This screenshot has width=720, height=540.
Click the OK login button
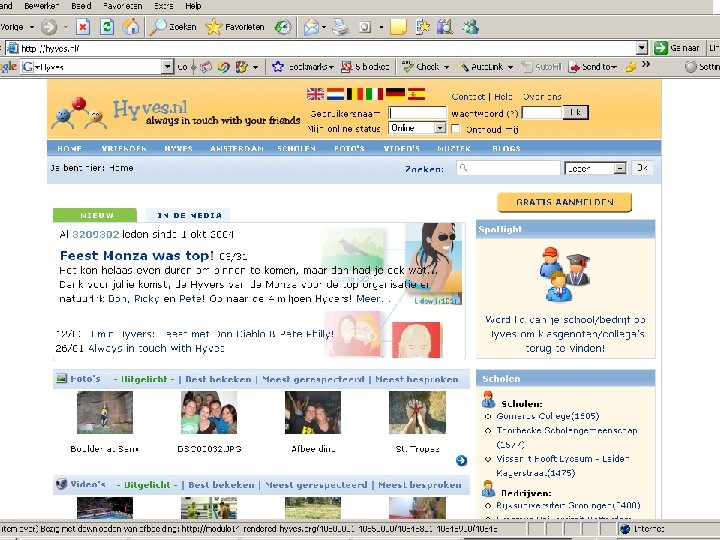[575, 112]
